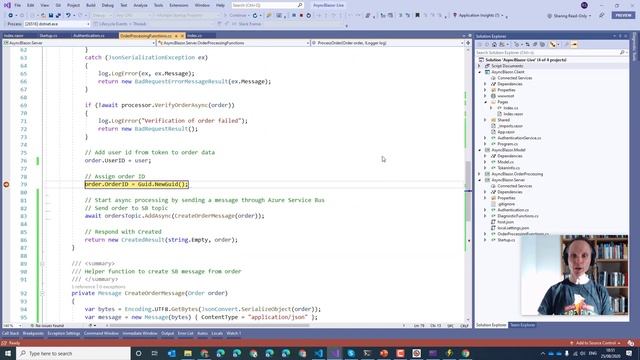Click the Send Feedback icon

point(602,15)
